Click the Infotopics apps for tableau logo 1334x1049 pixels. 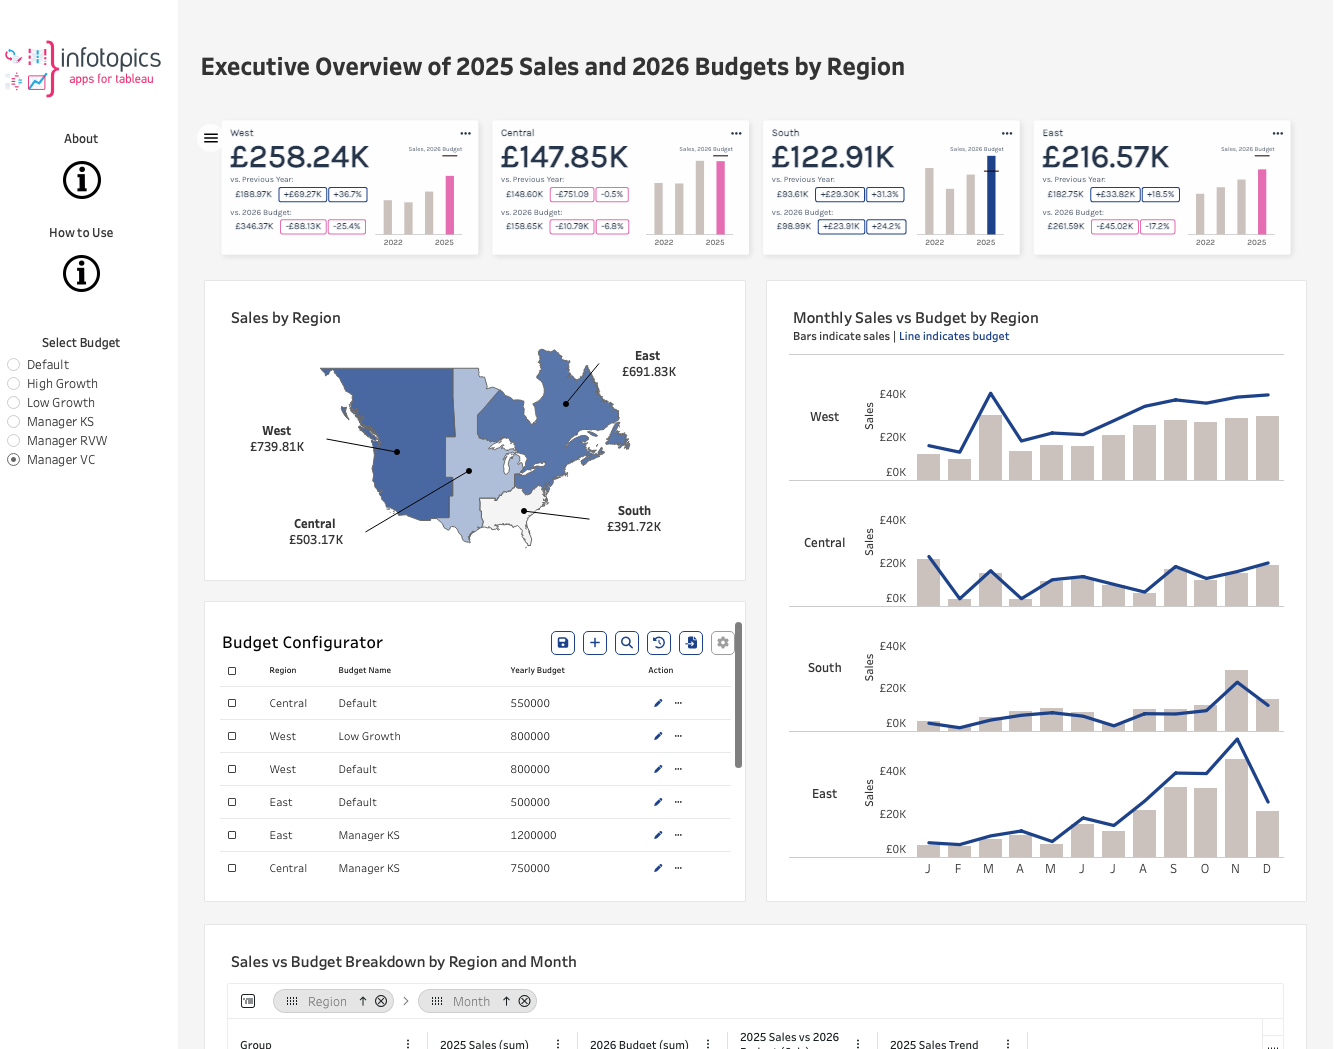[x=83, y=68]
